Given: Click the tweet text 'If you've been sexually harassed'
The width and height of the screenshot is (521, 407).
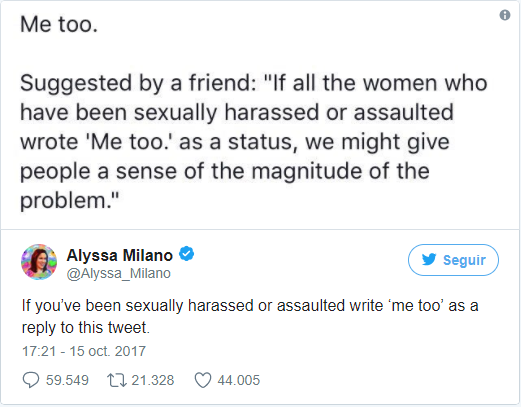Looking at the screenshot, I should [136, 306].
